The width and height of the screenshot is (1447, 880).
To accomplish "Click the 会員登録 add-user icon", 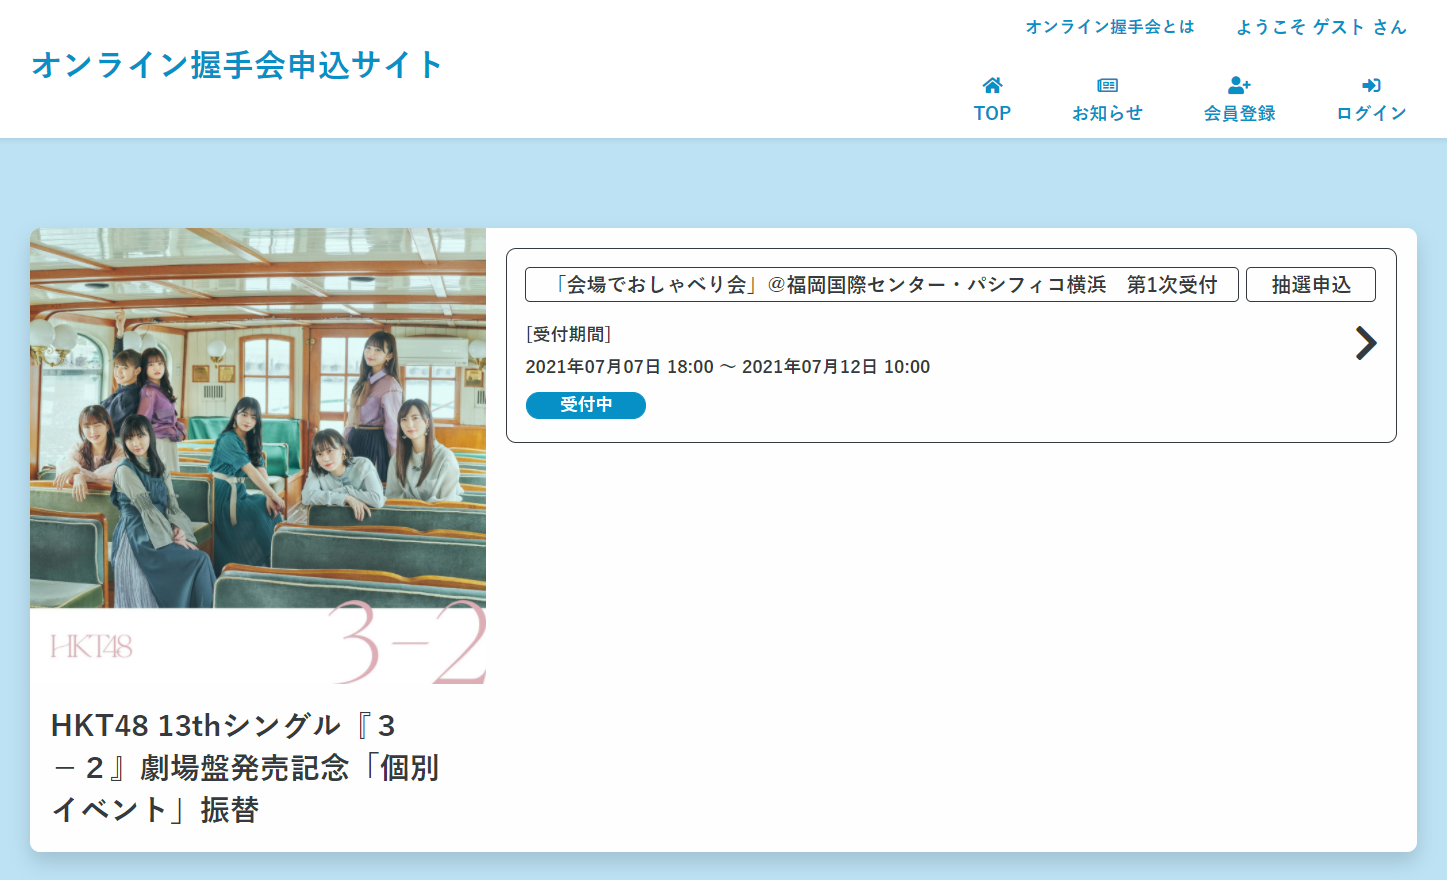I will point(1239,85).
